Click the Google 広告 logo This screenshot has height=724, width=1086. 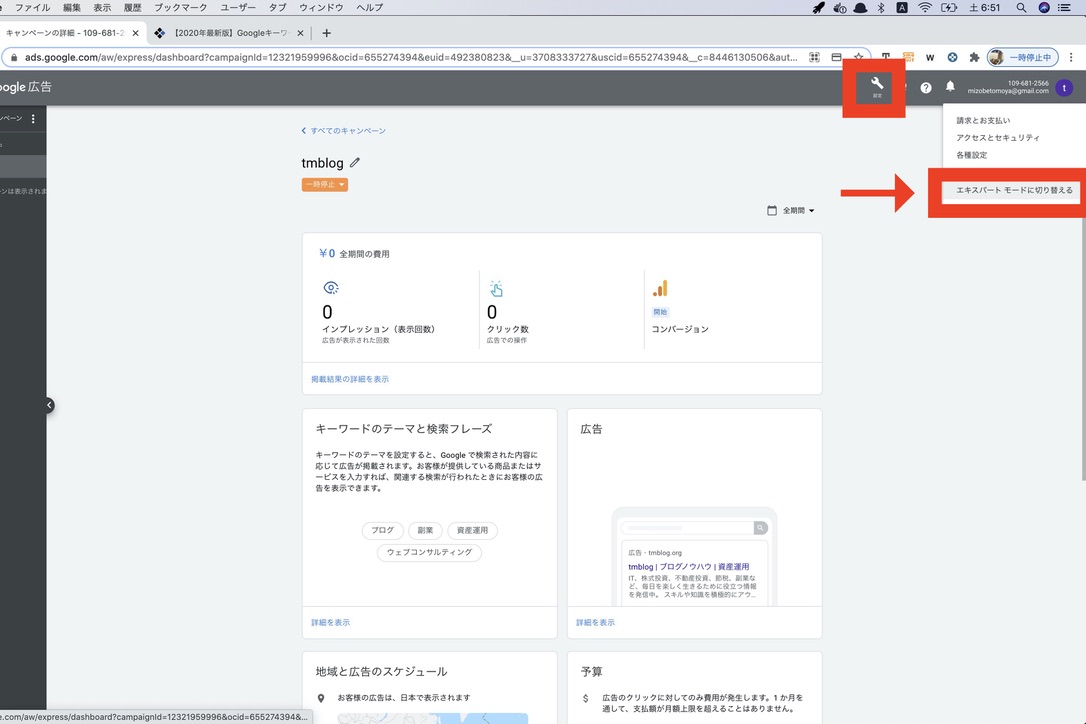[x=26, y=87]
